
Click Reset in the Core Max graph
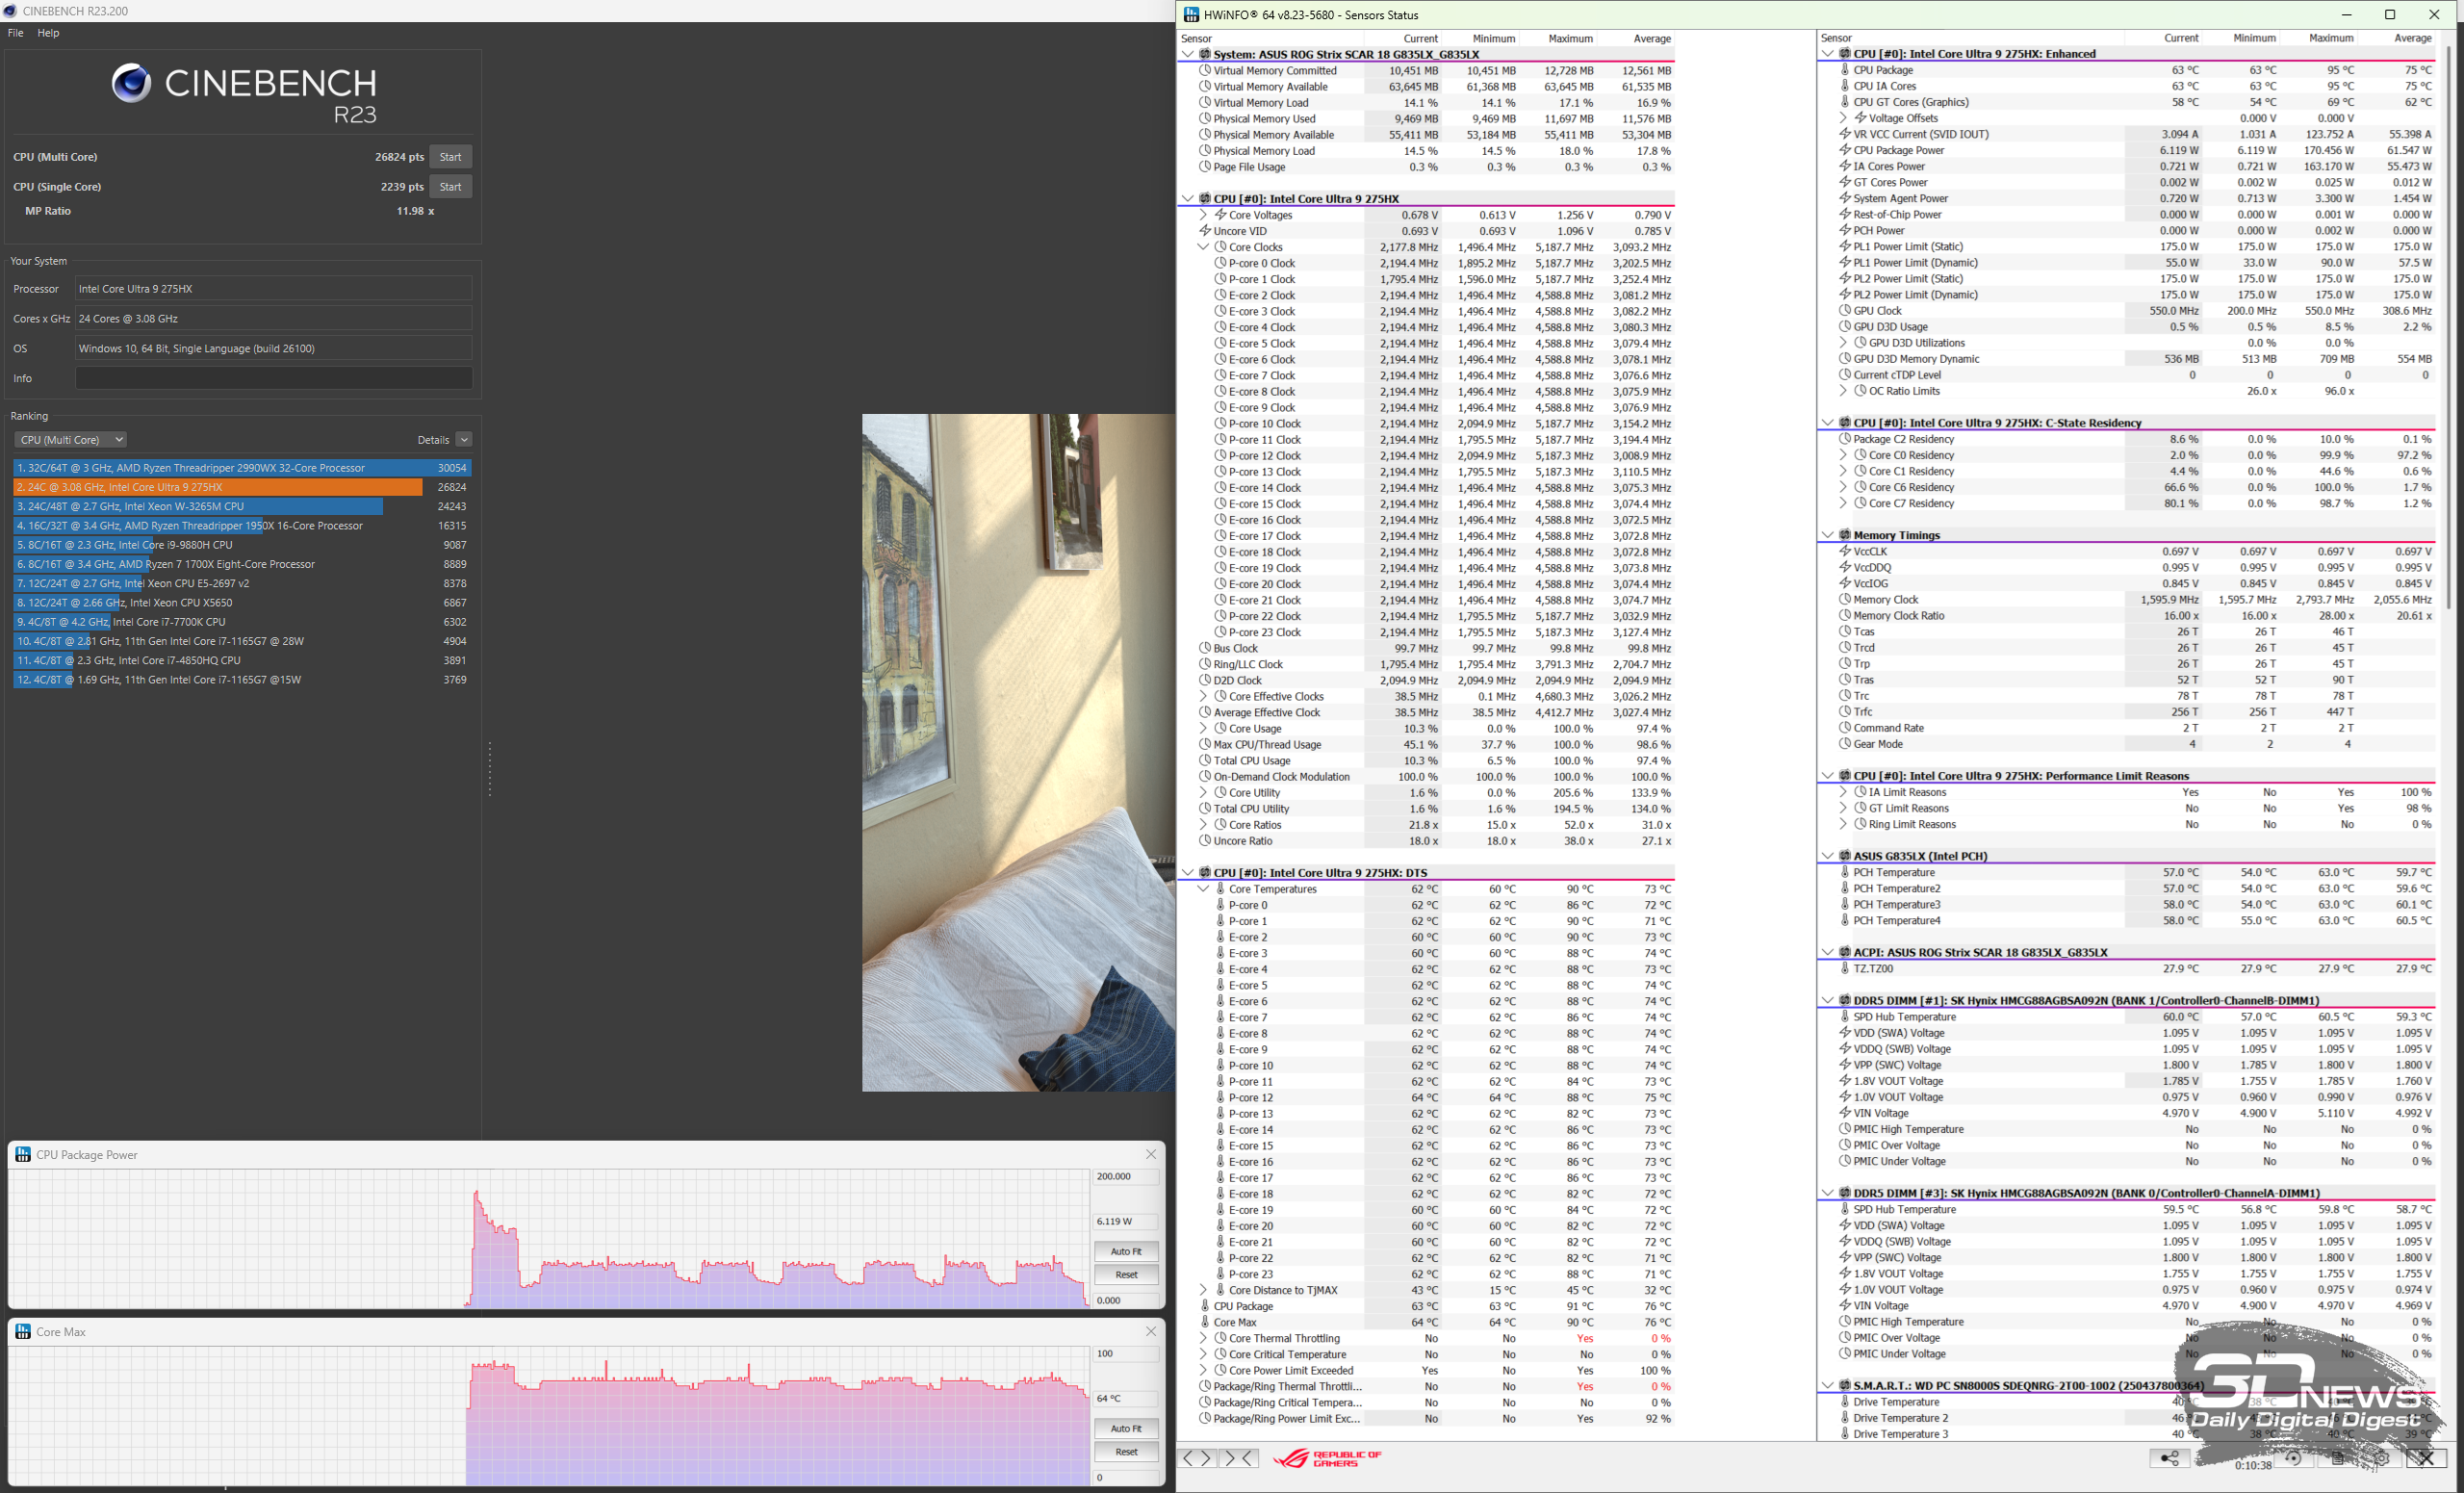point(1126,1451)
